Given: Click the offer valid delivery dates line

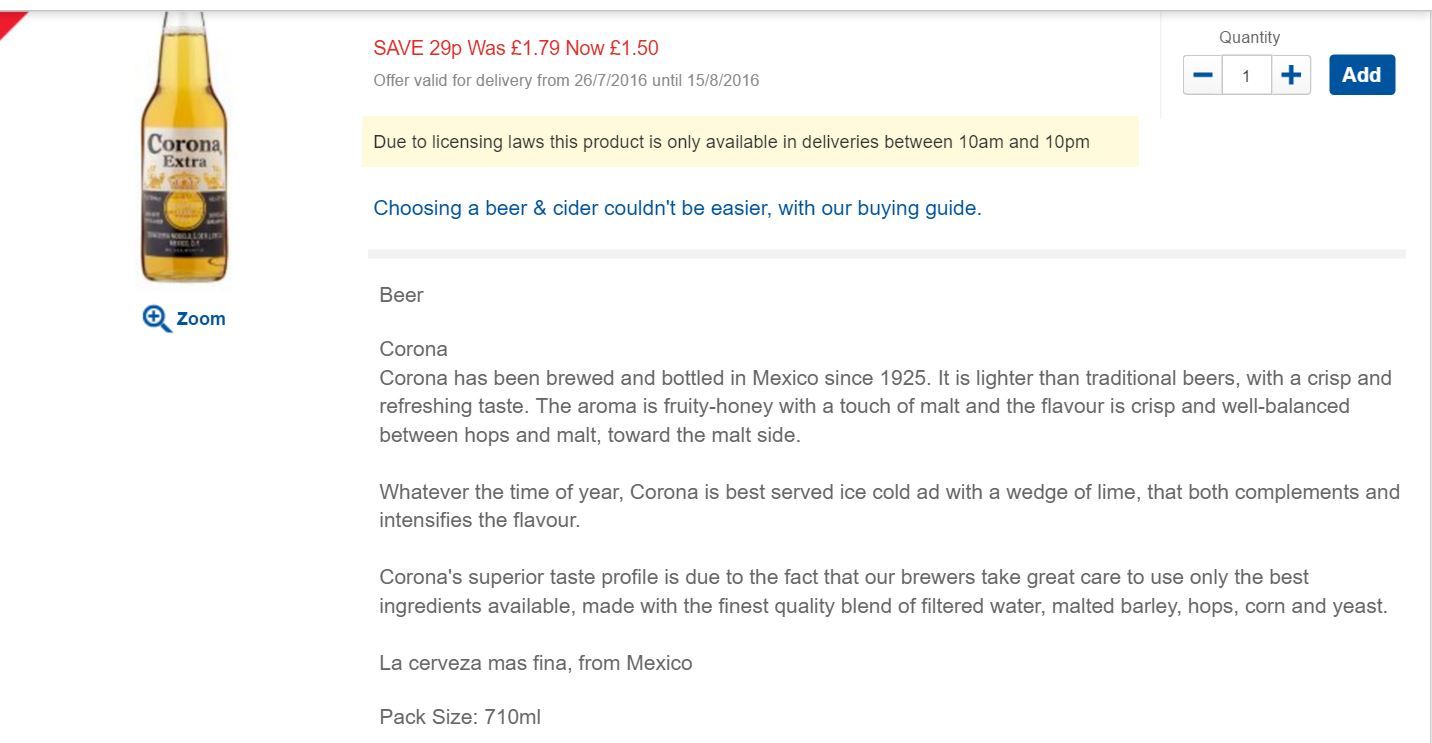Looking at the screenshot, I should [566, 80].
